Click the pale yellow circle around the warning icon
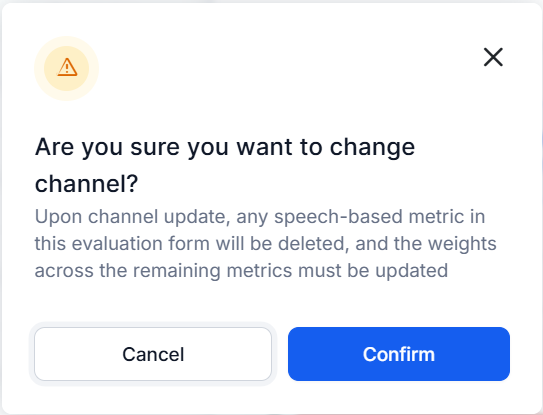 [66, 69]
